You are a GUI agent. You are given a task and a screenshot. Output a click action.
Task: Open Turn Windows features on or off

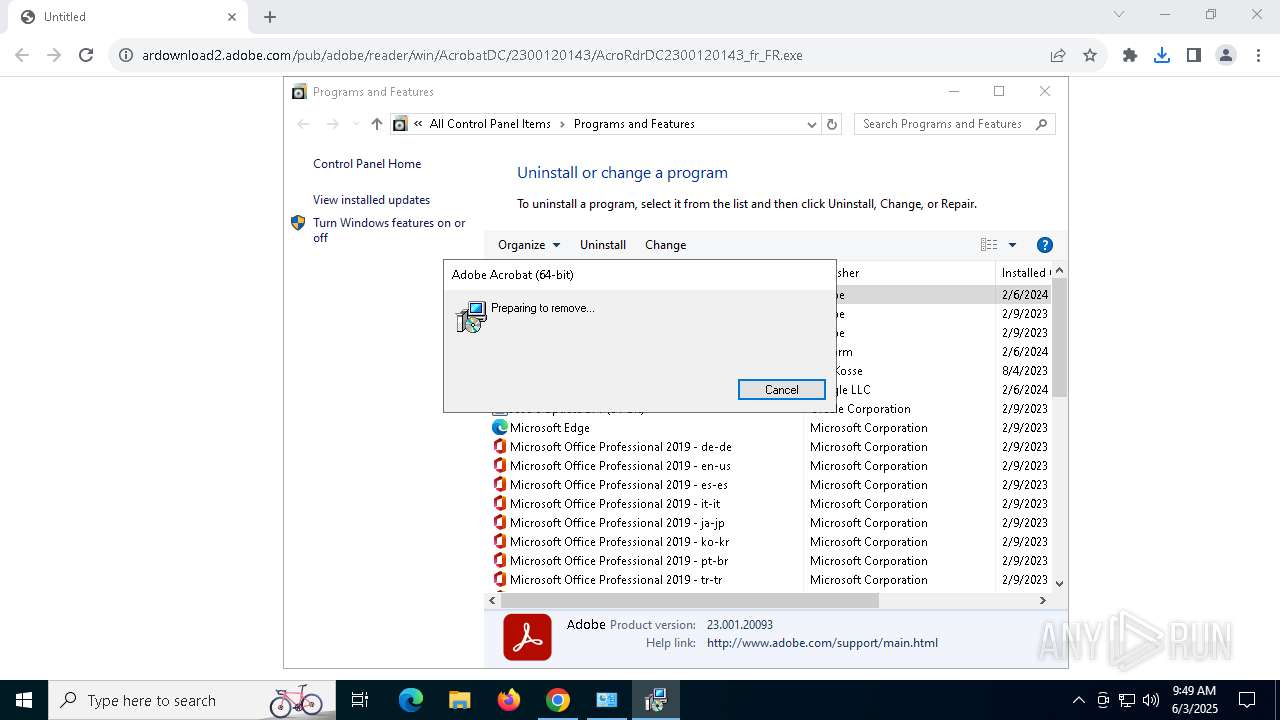pos(389,230)
